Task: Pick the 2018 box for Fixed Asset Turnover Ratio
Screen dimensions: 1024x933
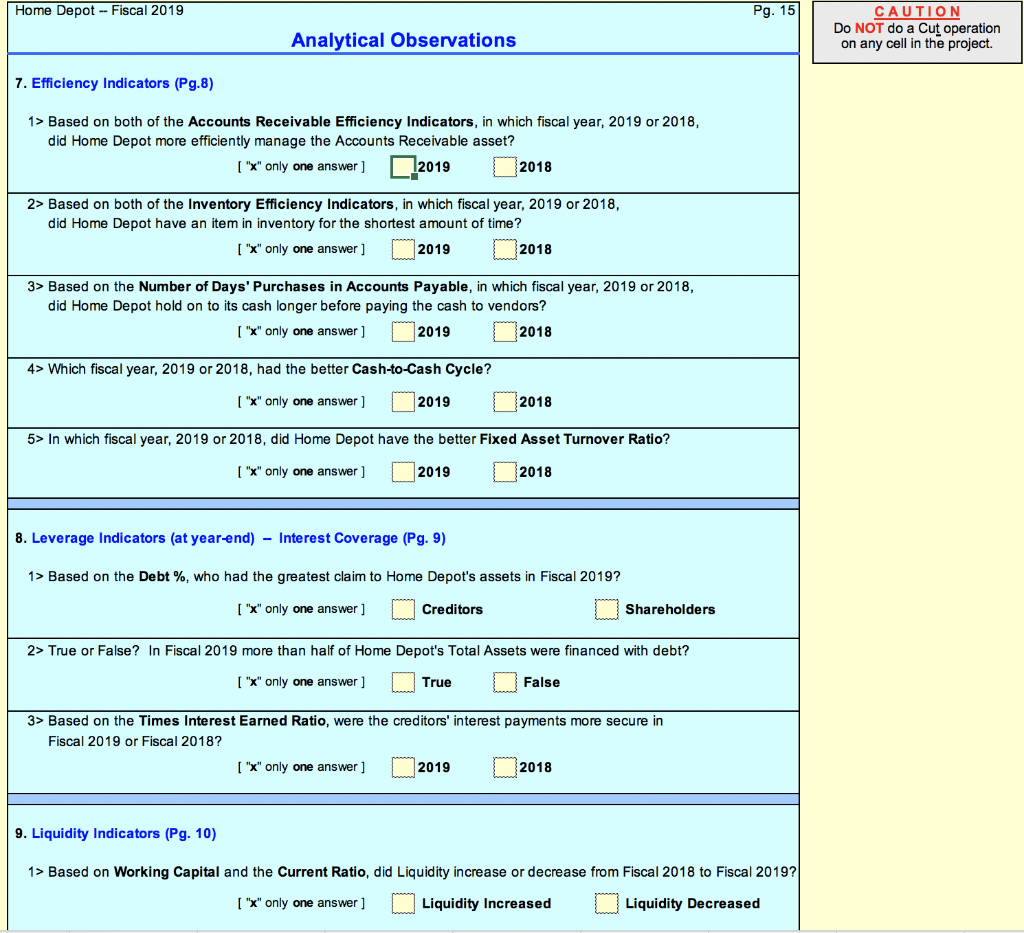Action: pyautogui.click(x=505, y=471)
